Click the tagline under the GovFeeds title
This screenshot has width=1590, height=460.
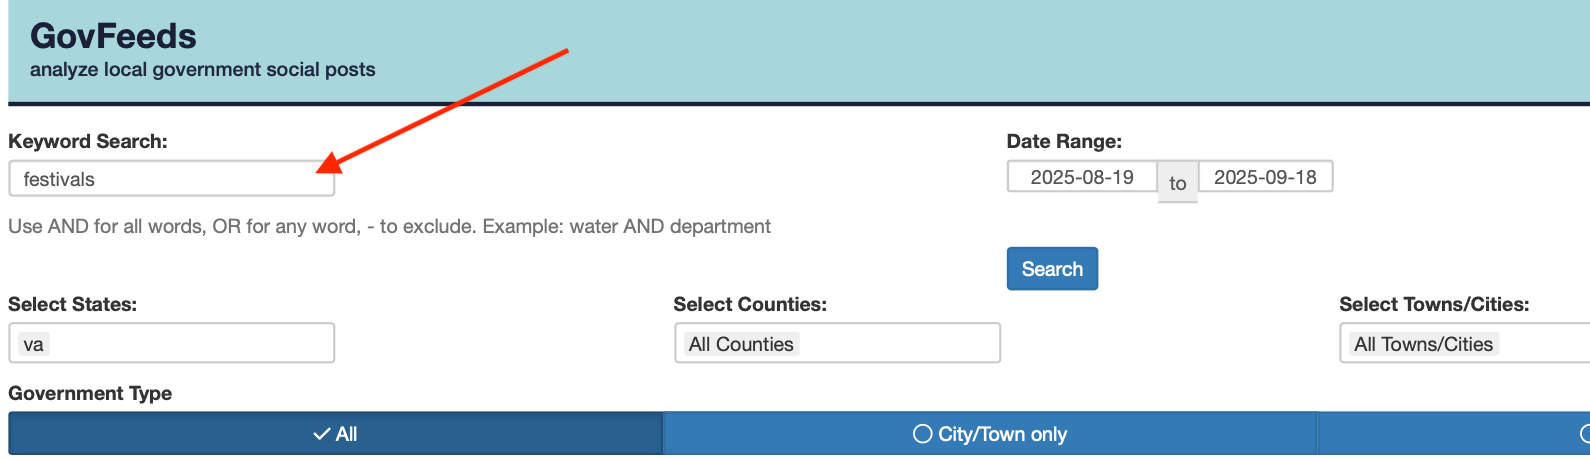point(203,69)
